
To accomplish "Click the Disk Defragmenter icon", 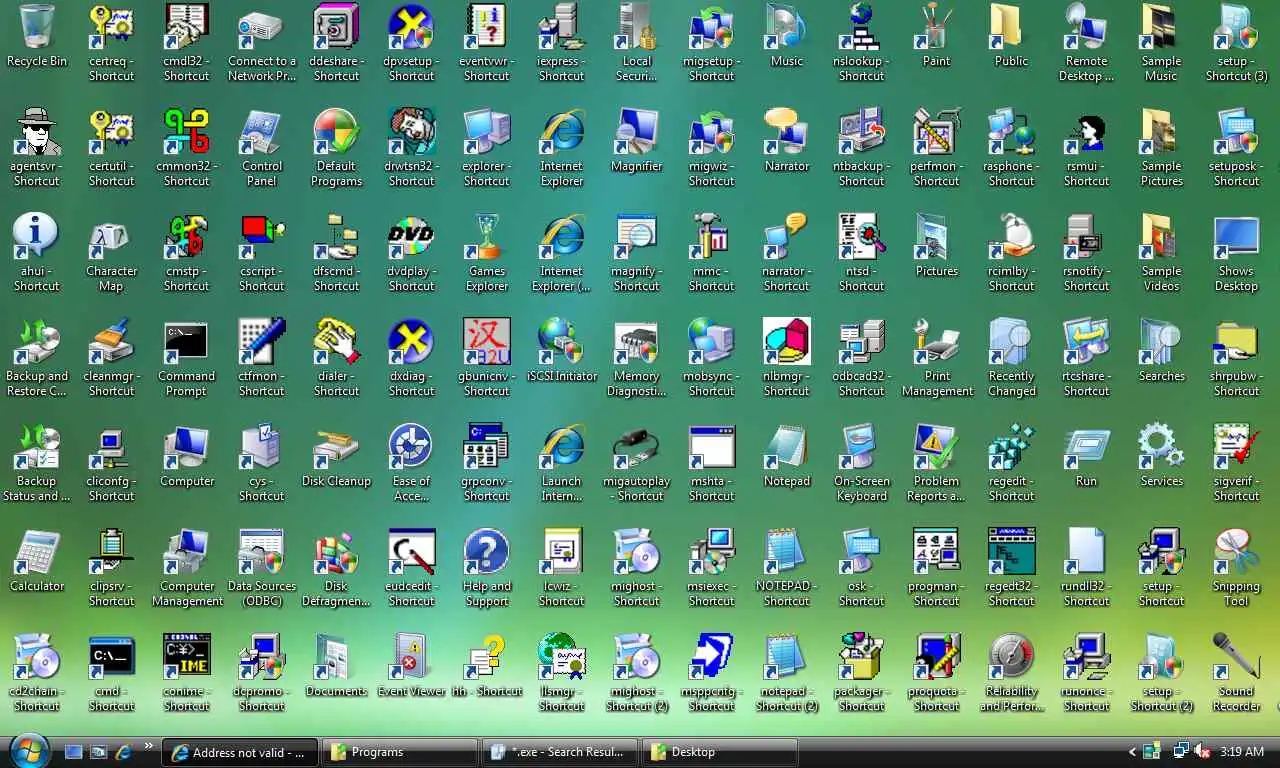I will pos(337,552).
